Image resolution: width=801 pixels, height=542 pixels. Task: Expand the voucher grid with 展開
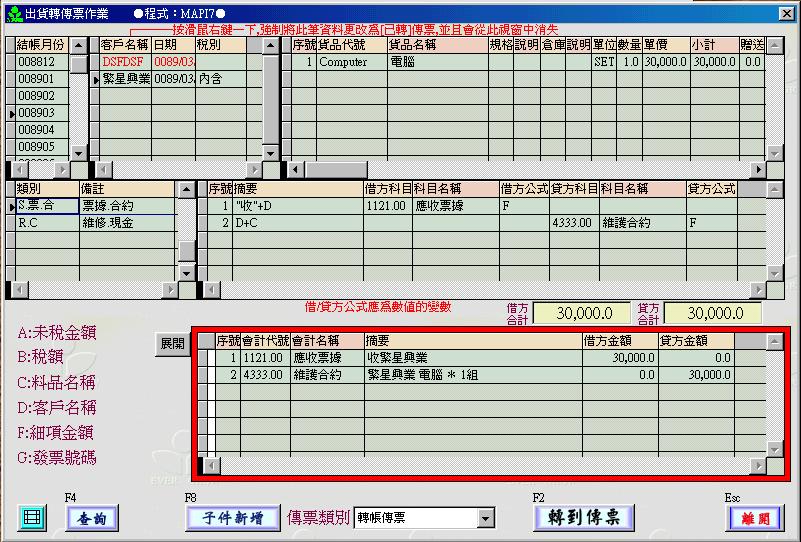(172, 343)
